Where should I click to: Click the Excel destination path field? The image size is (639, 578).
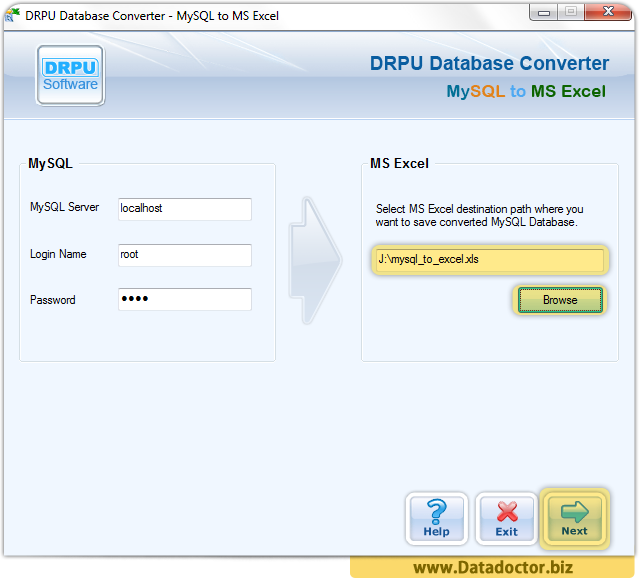[x=490, y=260]
